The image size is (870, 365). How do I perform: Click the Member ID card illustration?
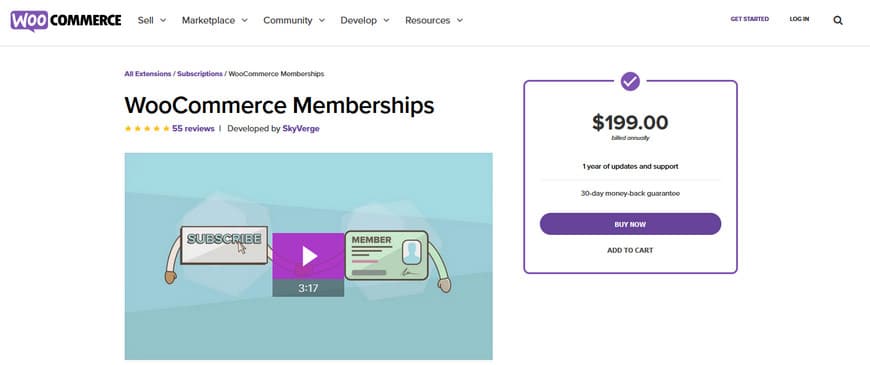pyautogui.click(x=387, y=255)
